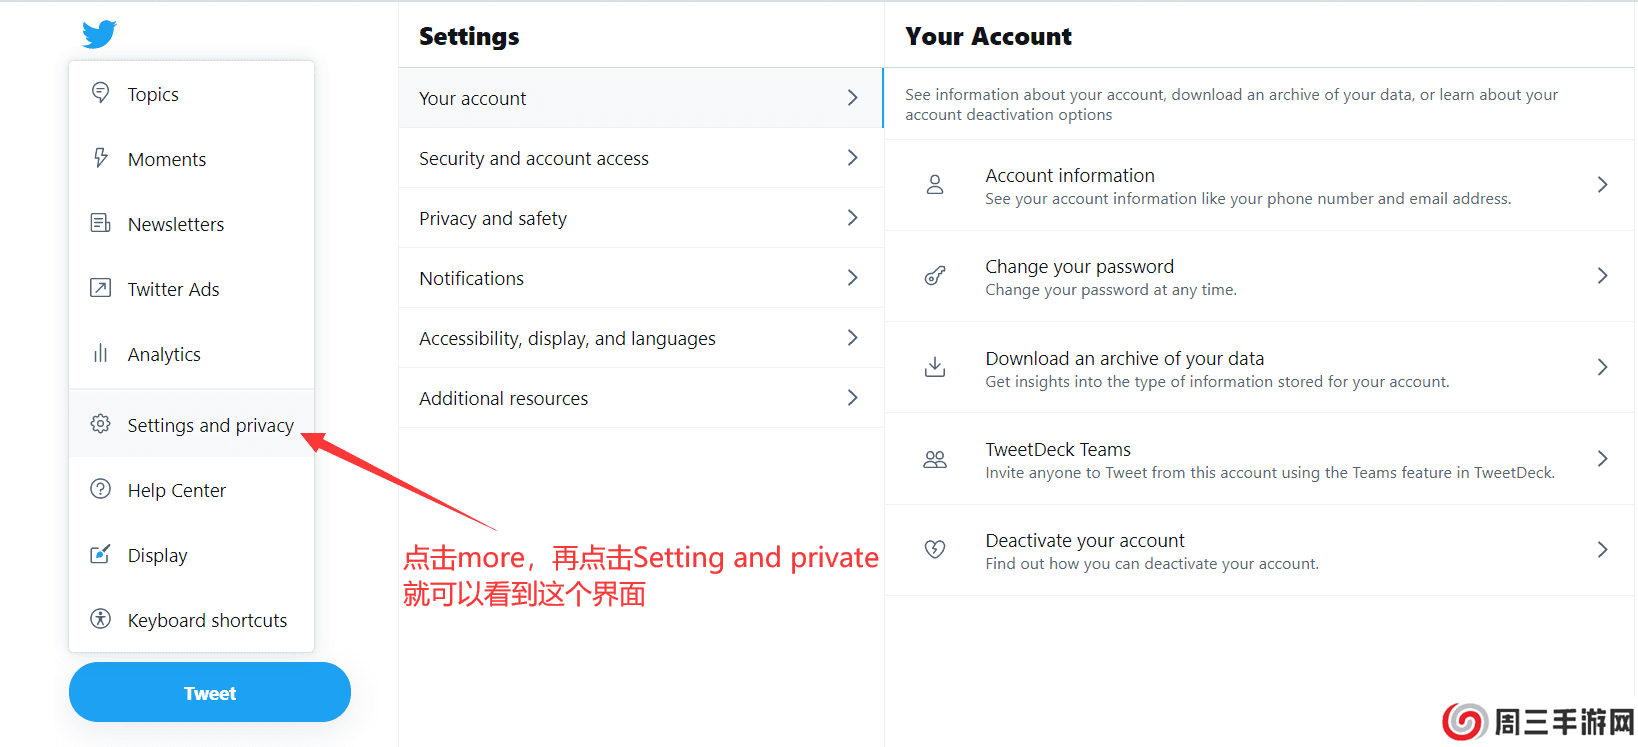The image size is (1638, 747).
Task: Click the Twitter Ads icon
Action: pos(100,288)
